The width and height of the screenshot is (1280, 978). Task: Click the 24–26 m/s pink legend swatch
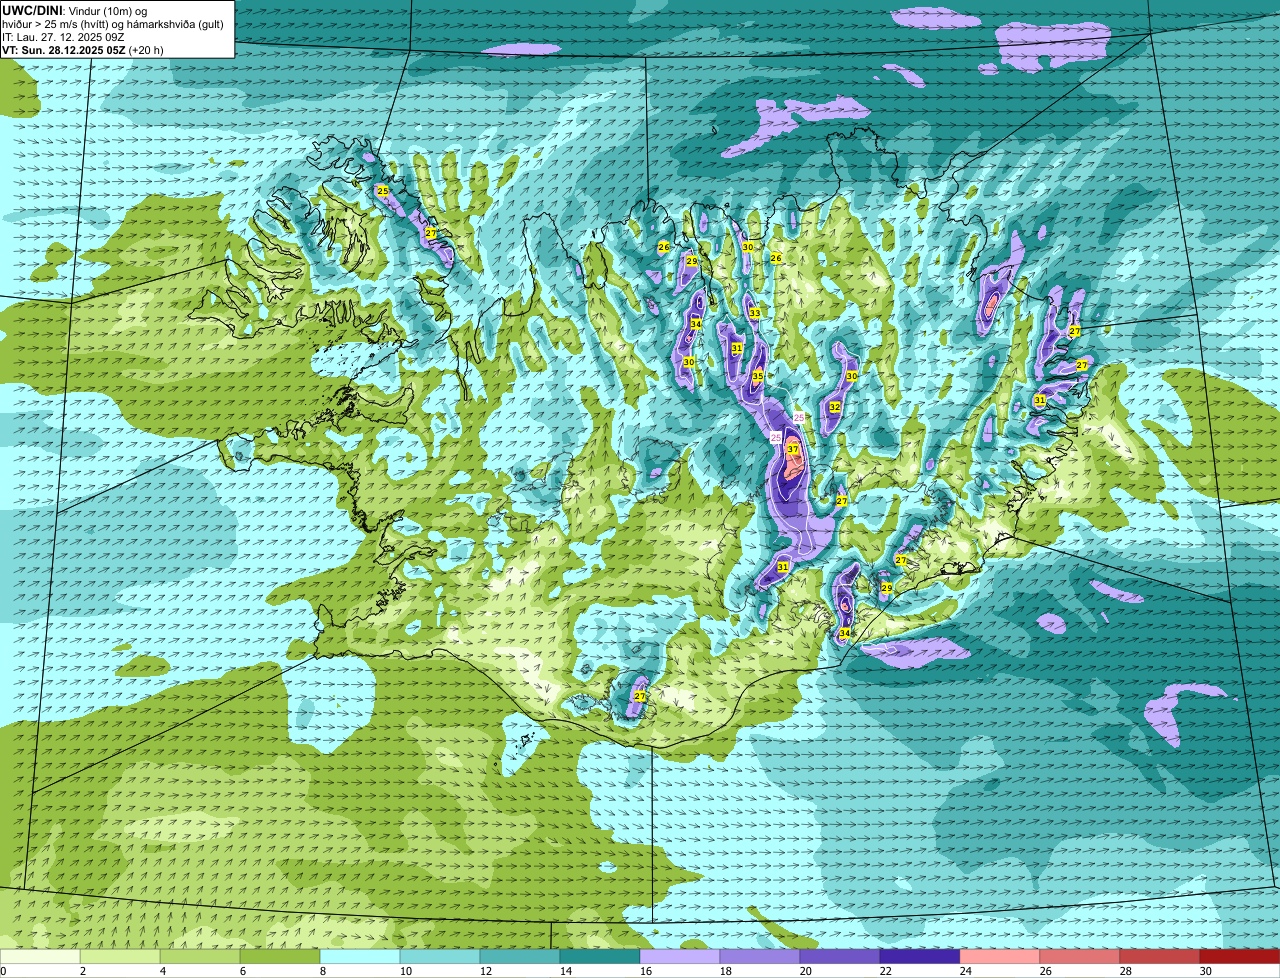(x=1000, y=956)
